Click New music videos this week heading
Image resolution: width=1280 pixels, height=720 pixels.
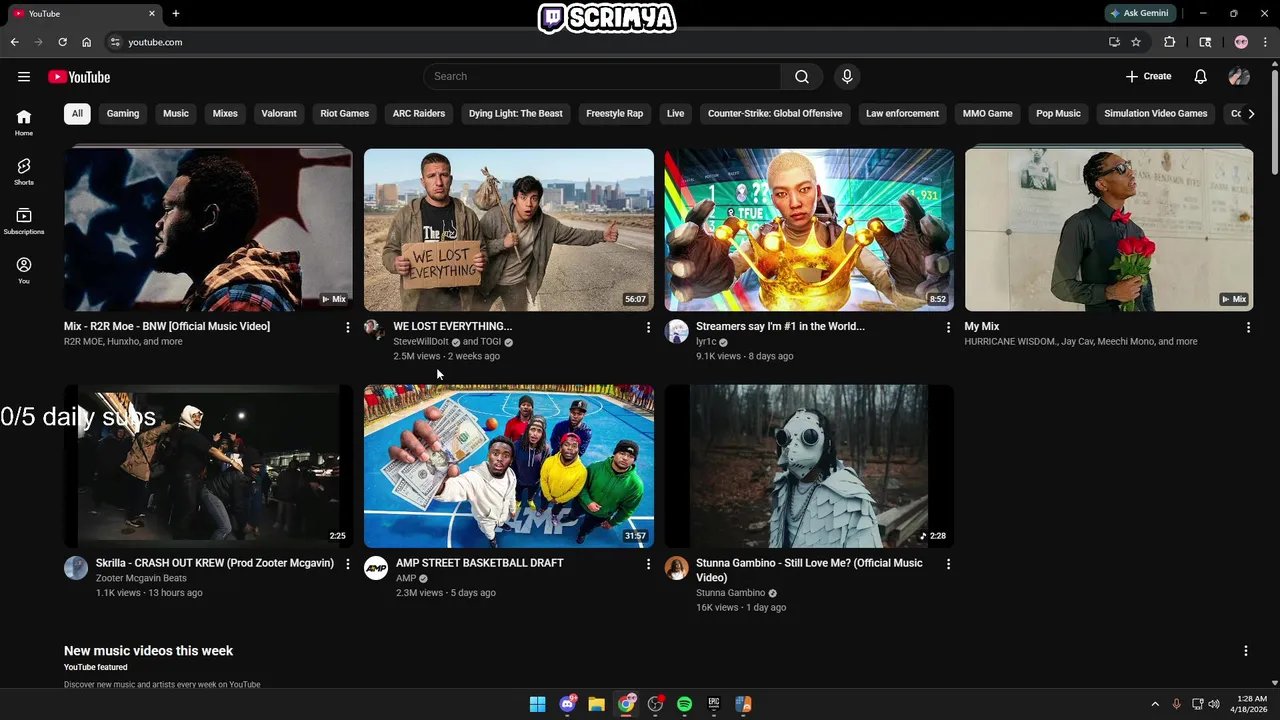click(148, 651)
